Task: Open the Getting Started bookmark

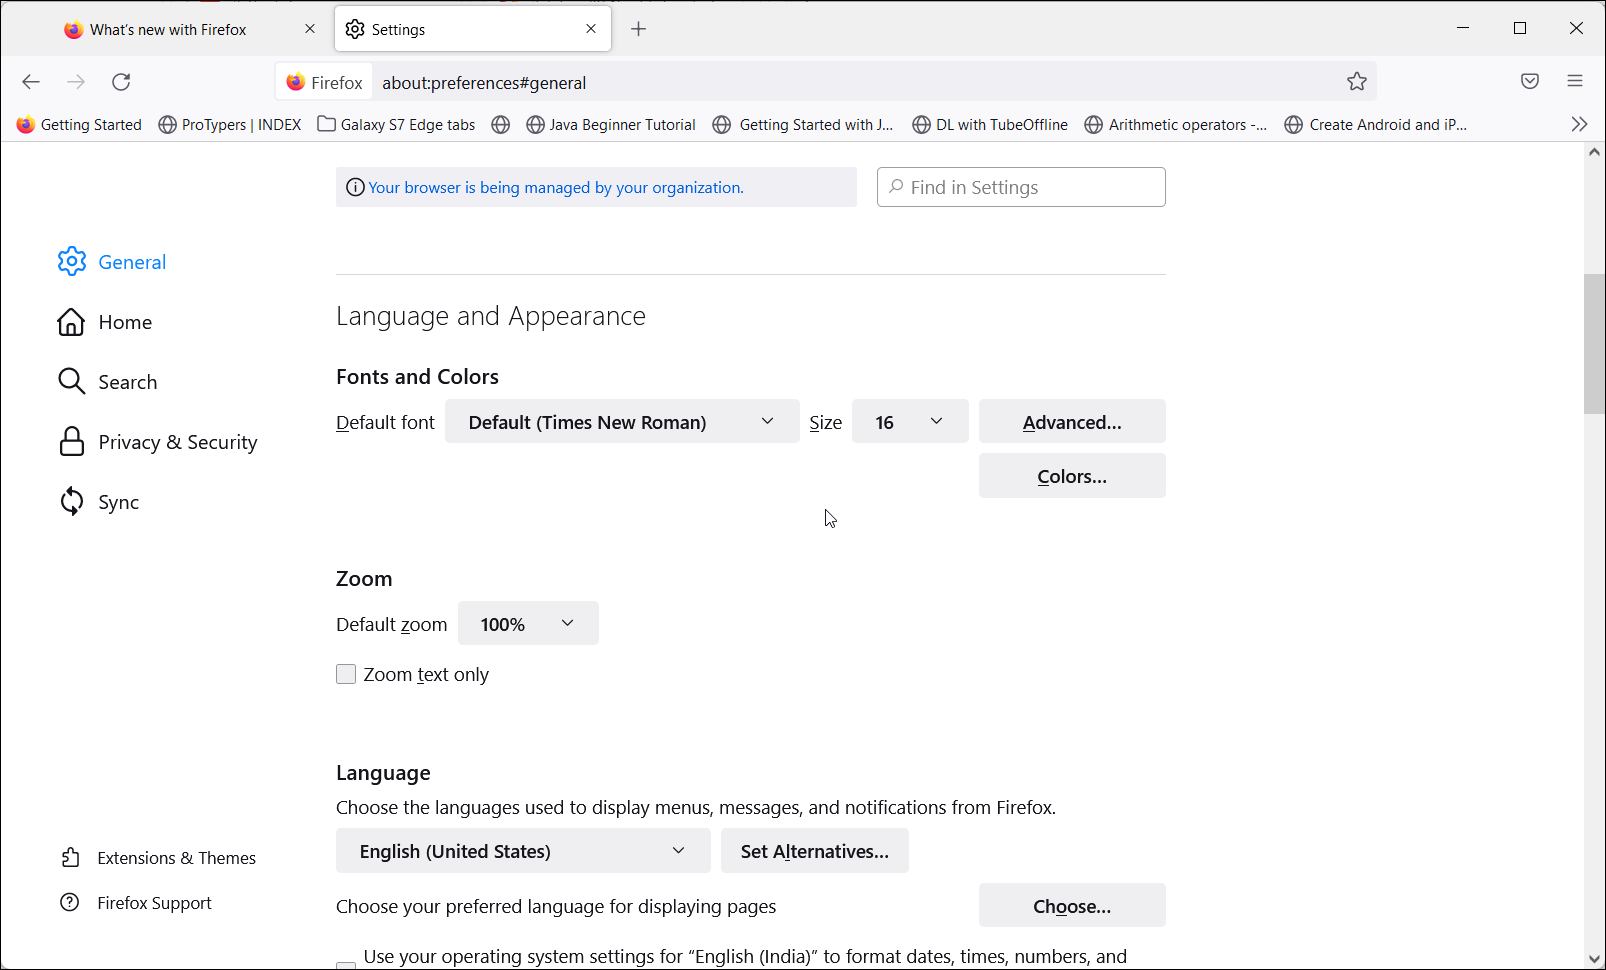Action: click(x=79, y=124)
